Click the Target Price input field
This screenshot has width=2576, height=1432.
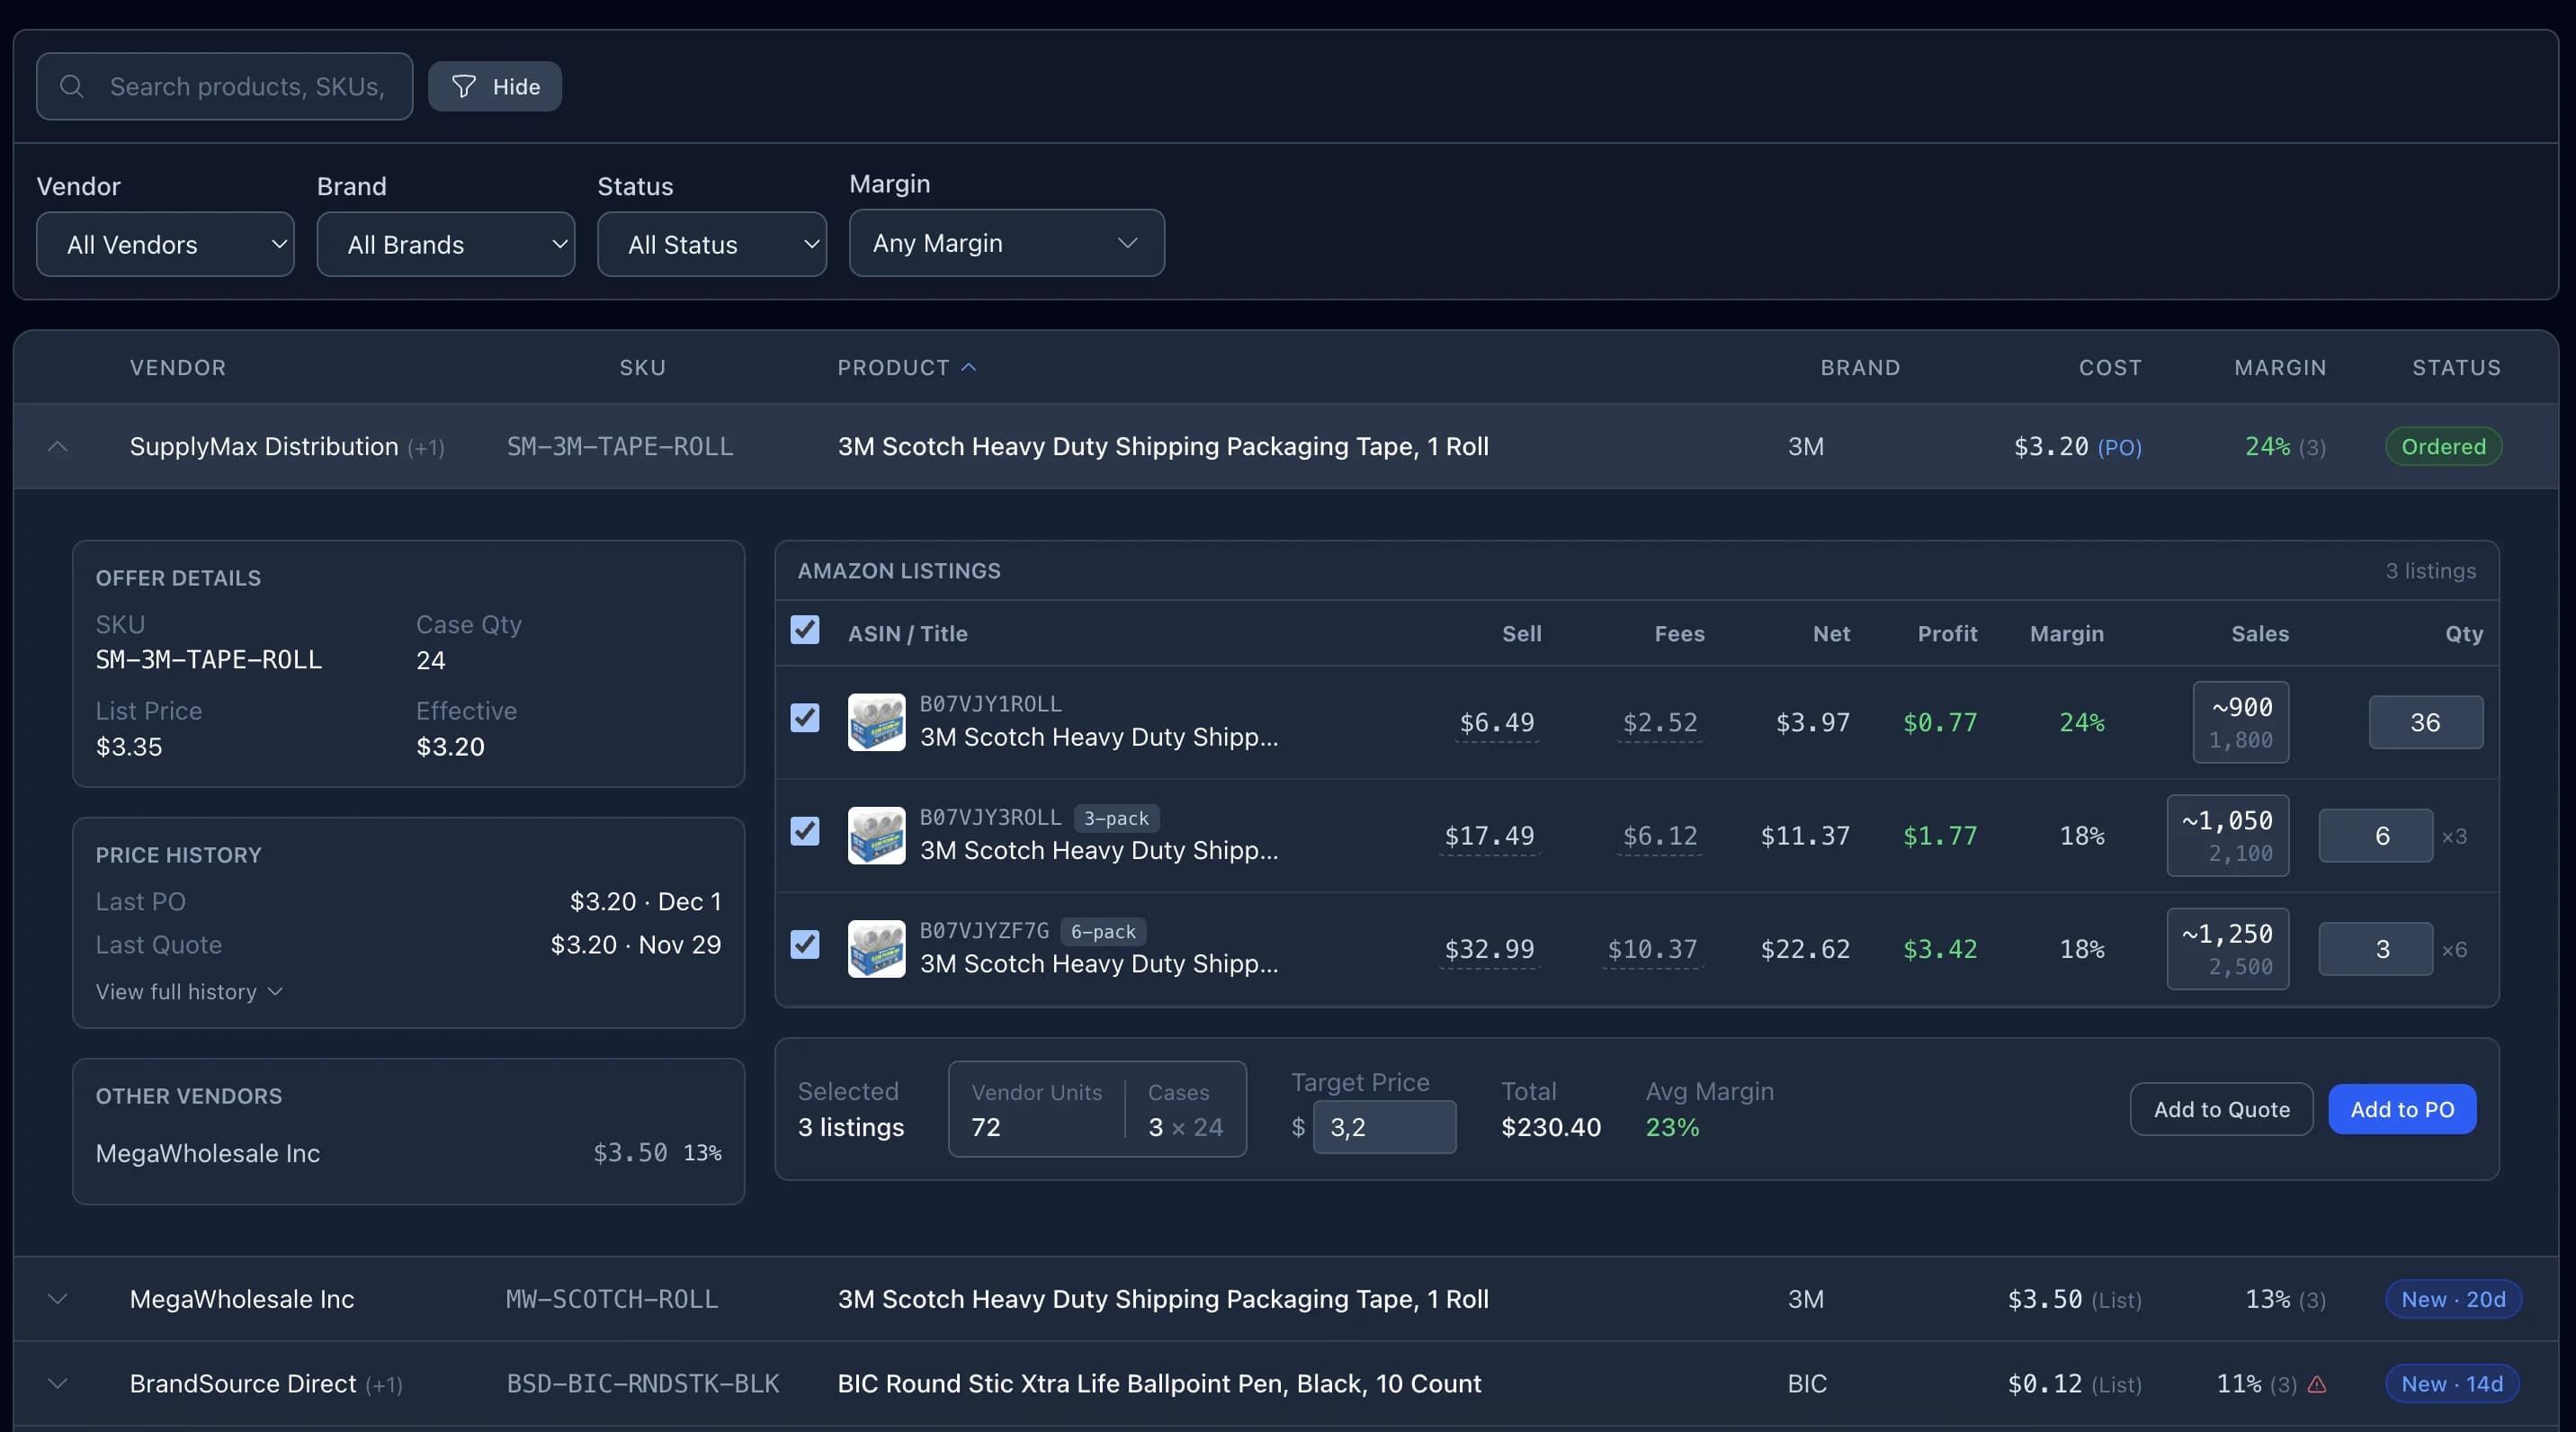[1385, 1127]
